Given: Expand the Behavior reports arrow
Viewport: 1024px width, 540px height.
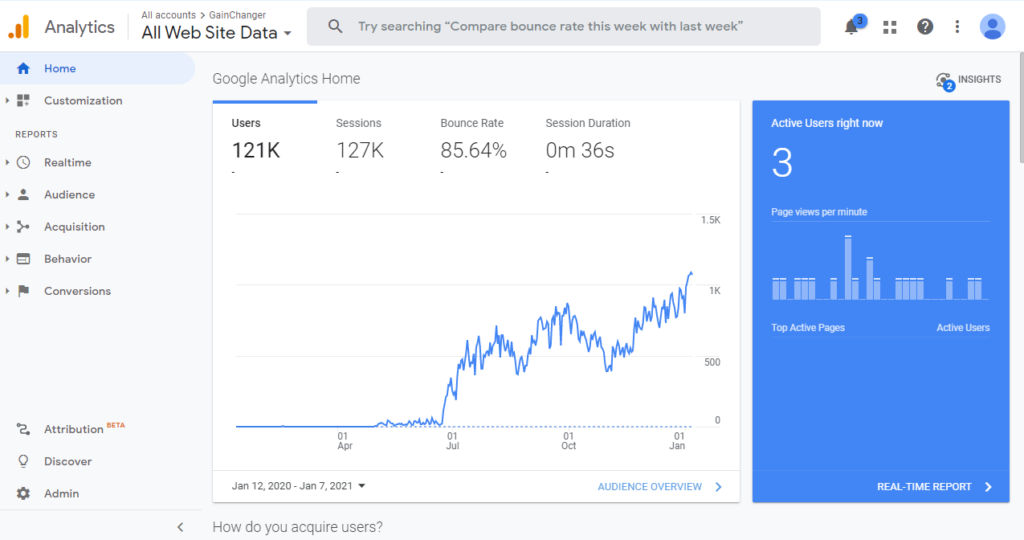Looking at the screenshot, I should point(7,259).
